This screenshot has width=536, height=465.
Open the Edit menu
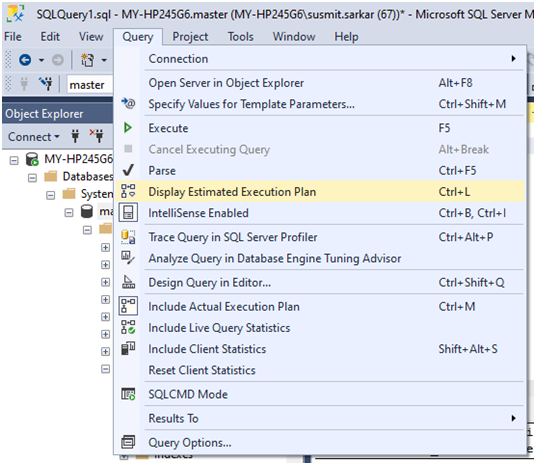click(x=50, y=37)
